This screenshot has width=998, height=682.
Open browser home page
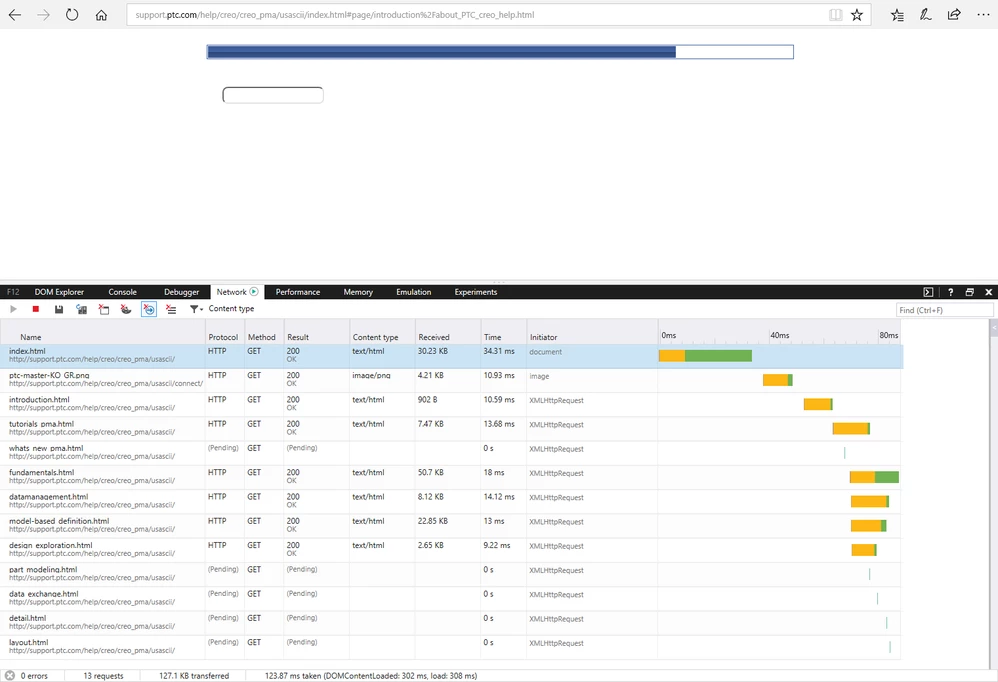pyautogui.click(x=101, y=15)
